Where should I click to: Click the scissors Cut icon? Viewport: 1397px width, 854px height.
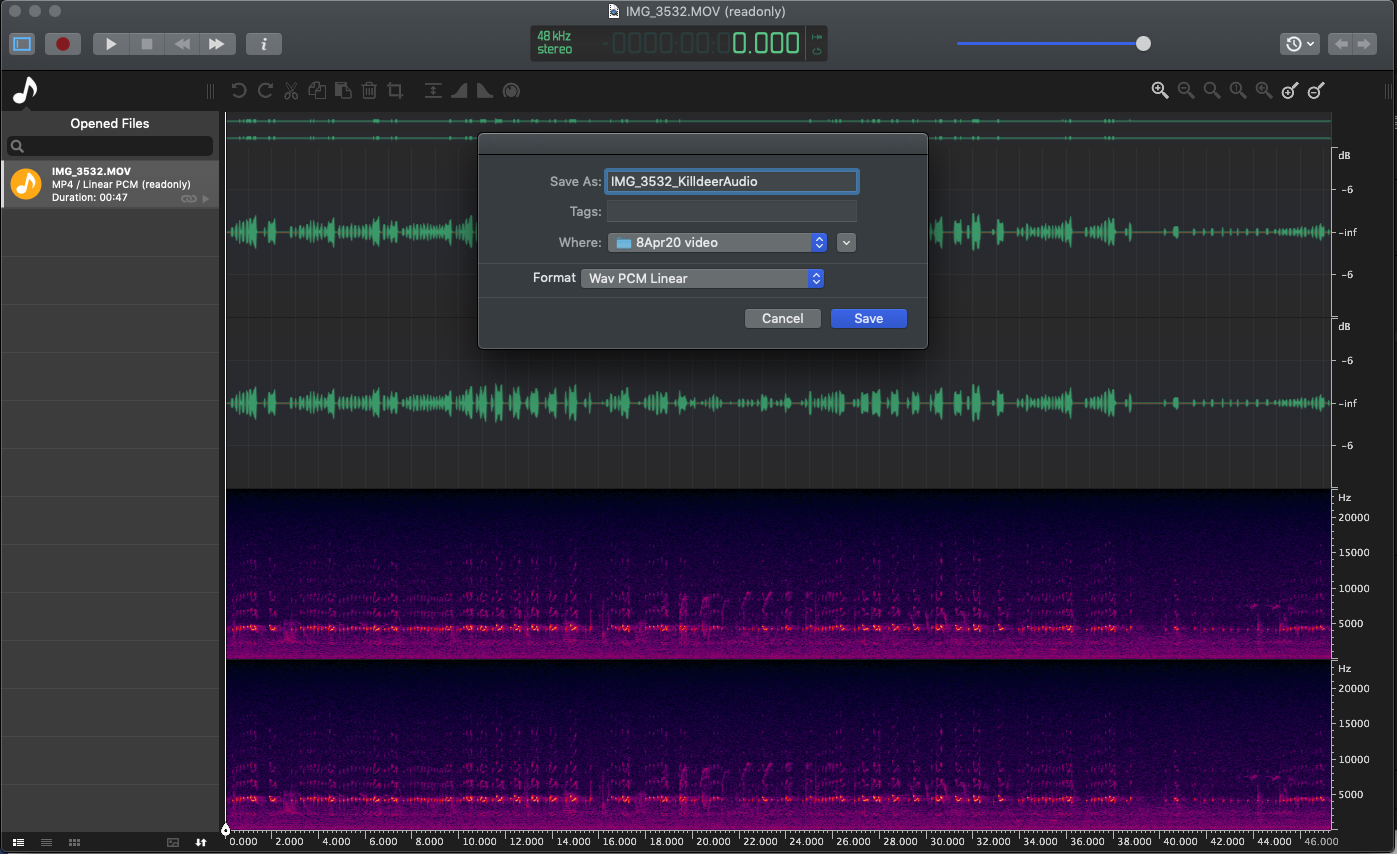pyautogui.click(x=291, y=91)
